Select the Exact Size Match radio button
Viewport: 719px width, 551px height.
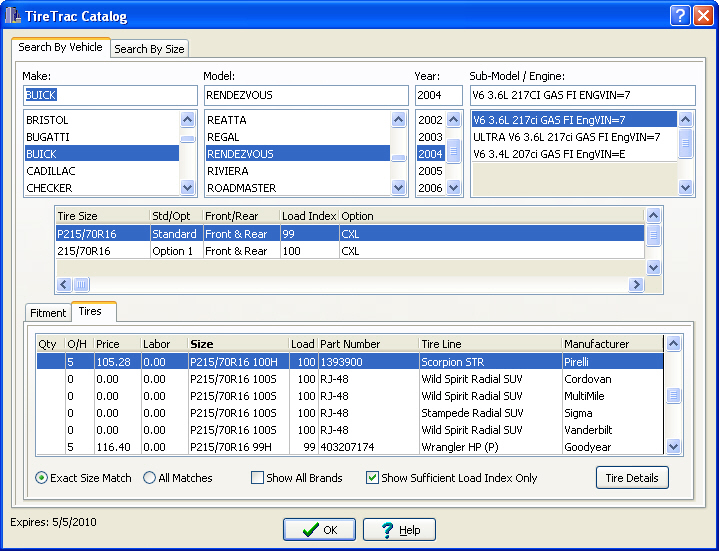pos(41,478)
